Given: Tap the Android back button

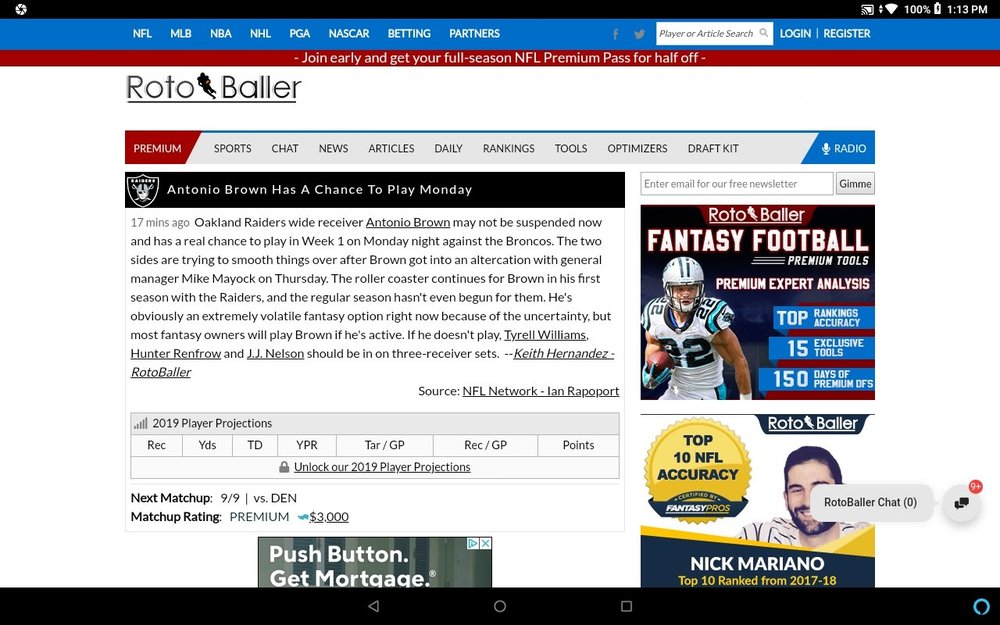Looking at the screenshot, I should pyautogui.click(x=374, y=606).
